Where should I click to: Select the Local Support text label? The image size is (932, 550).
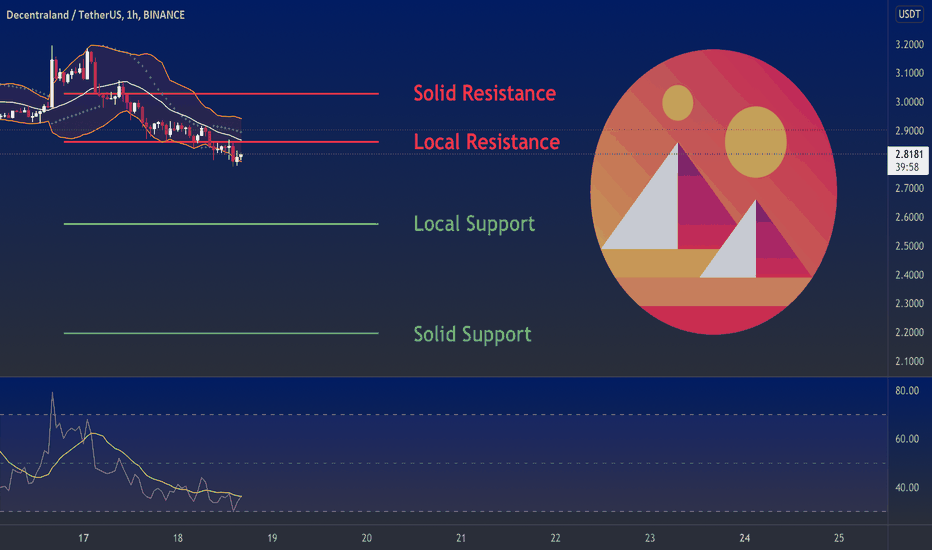pos(474,224)
